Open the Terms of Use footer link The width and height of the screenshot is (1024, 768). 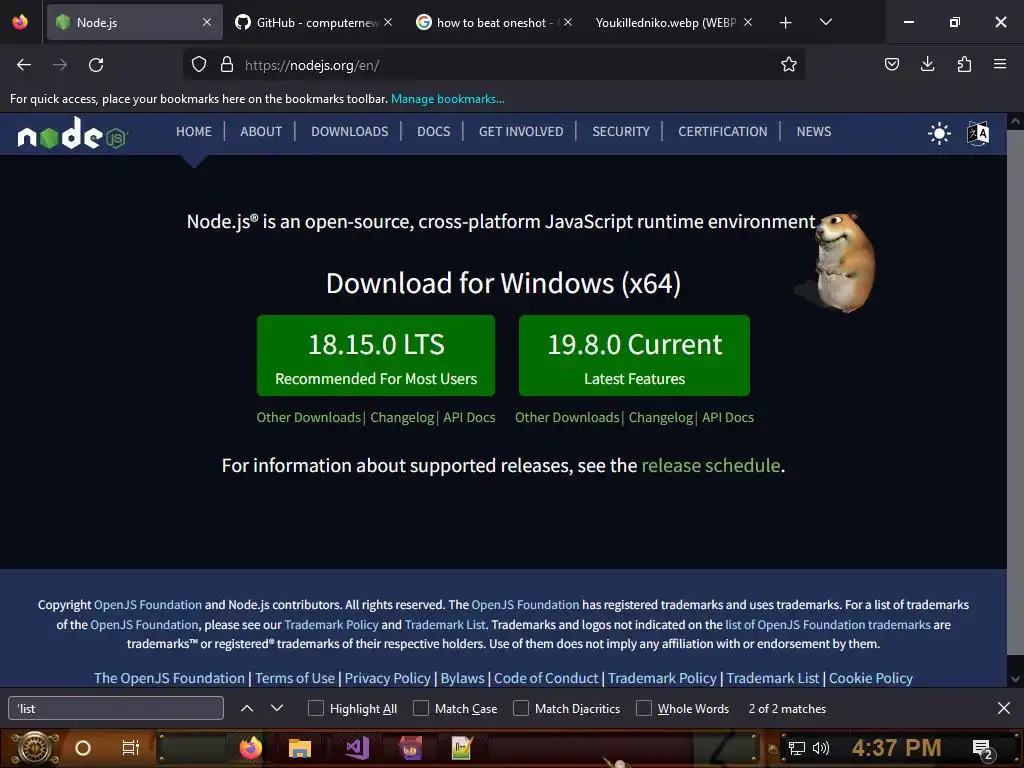(x=295, y=678)
